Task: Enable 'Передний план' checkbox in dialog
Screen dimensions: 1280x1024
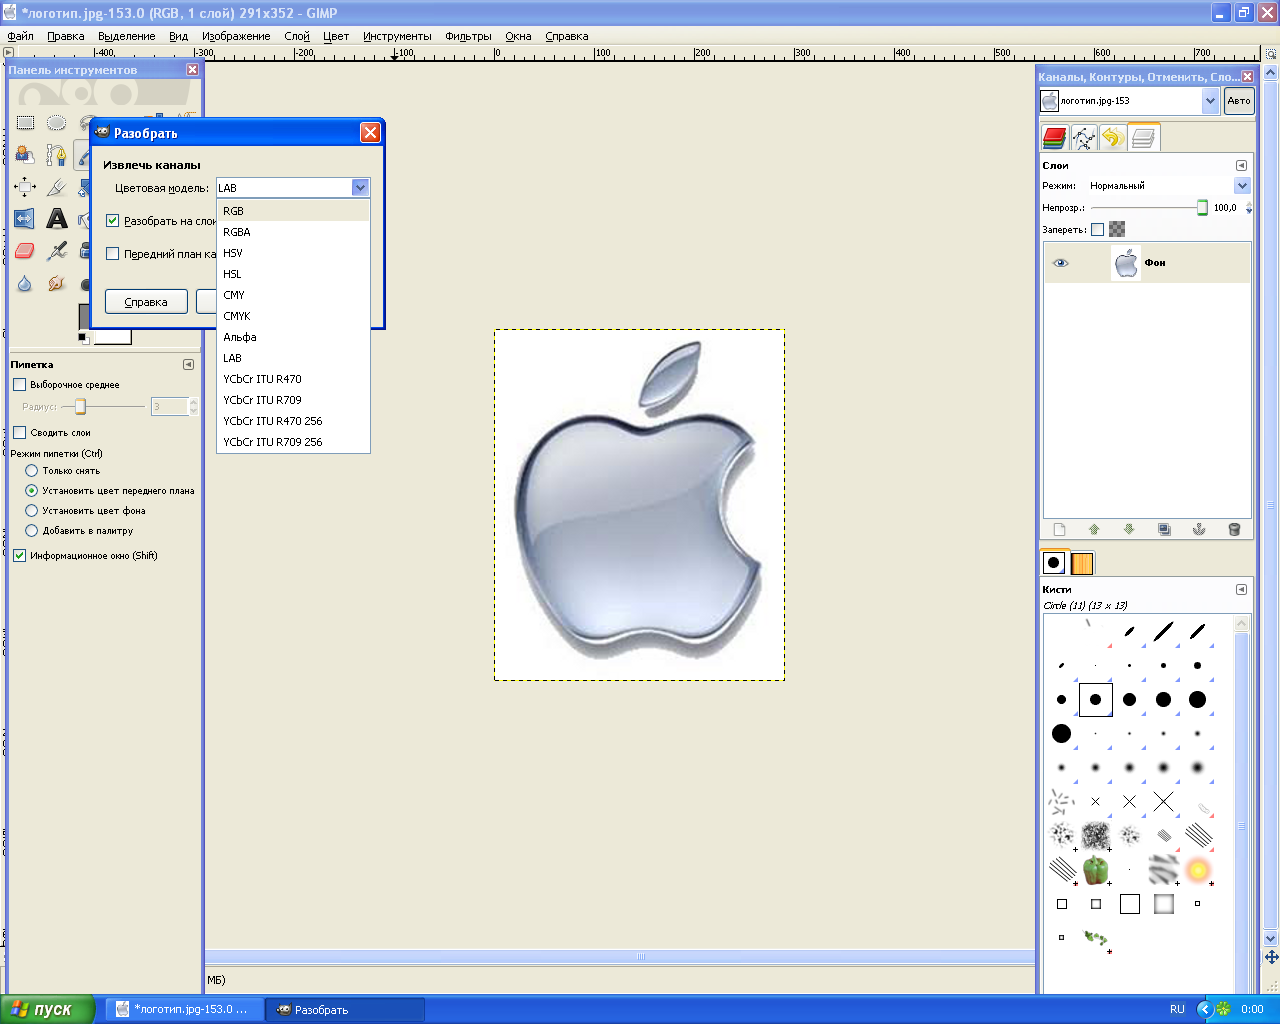Action: tap(113, 254)
